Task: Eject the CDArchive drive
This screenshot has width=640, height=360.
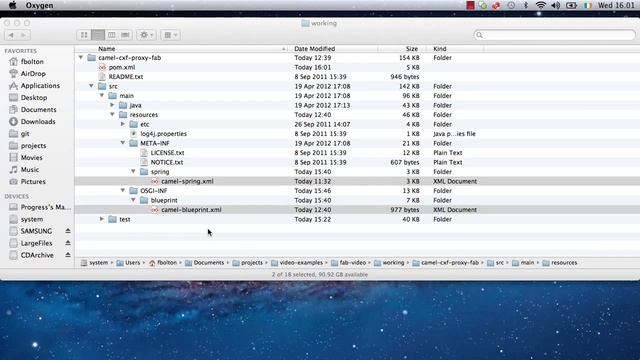Action: click(x=68, y=255)
